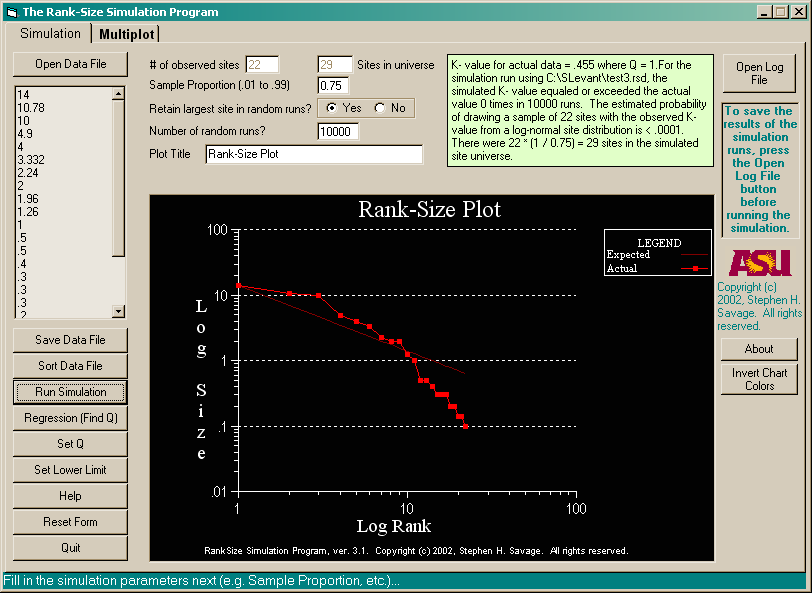This screenshot has height=593, width=812.
Task: Click the data list scroll down arrow
Action: pyautogui.click(x=119, y=311)
